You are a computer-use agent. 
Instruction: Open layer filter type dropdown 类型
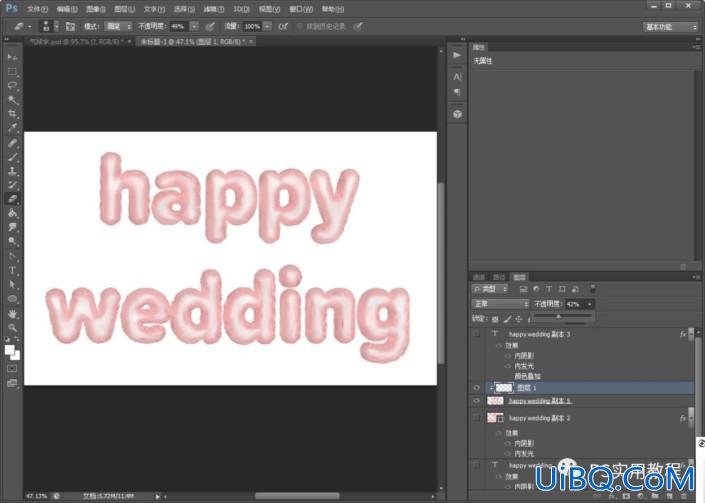[490, 289]
